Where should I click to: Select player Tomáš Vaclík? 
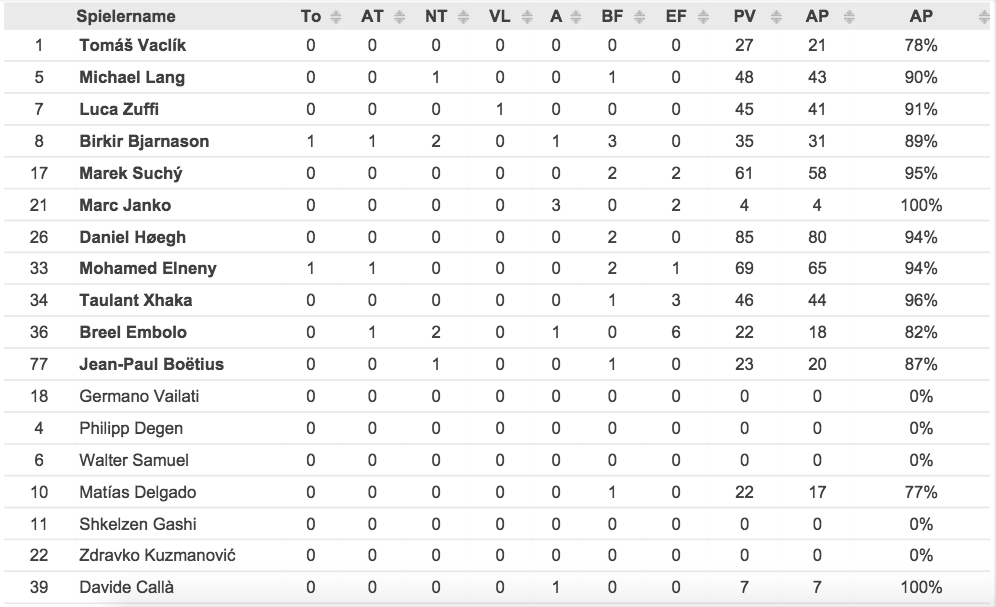(x=133, y=45)
